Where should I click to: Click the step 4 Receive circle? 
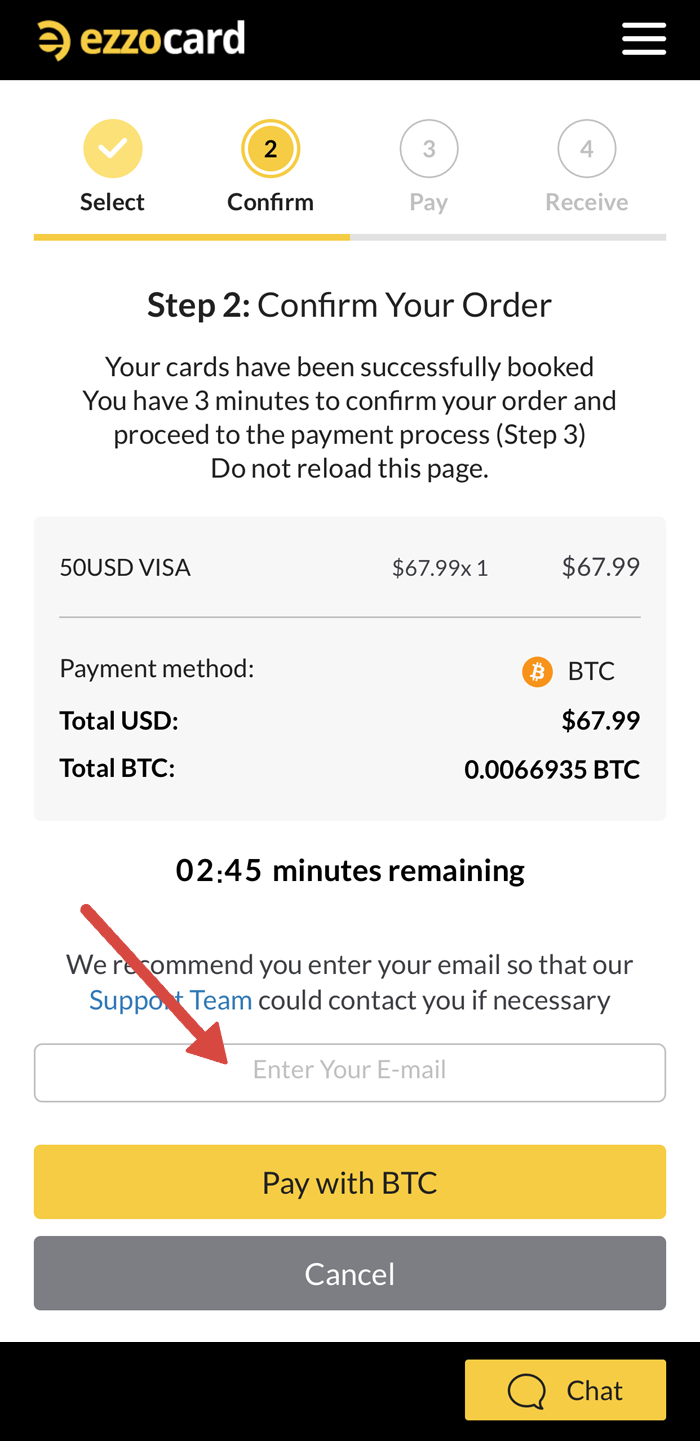coord(586,149)
